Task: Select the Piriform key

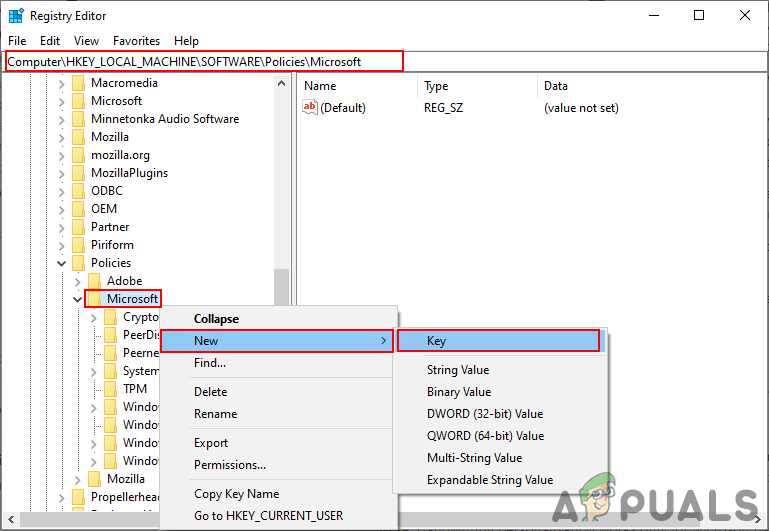Action: click(112, 245)
